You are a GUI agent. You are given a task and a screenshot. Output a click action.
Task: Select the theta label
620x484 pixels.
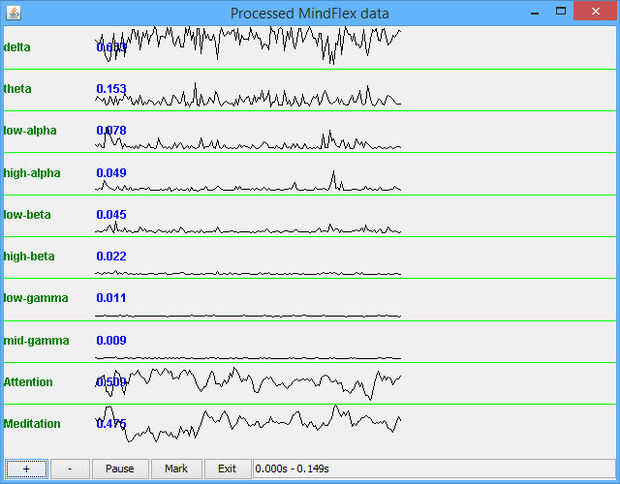(x=17, y=89)
